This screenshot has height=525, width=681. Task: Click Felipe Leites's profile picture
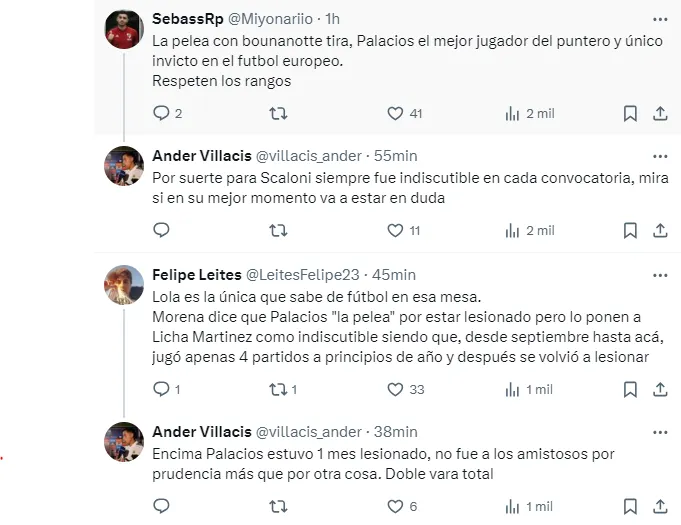pos(125,285)
